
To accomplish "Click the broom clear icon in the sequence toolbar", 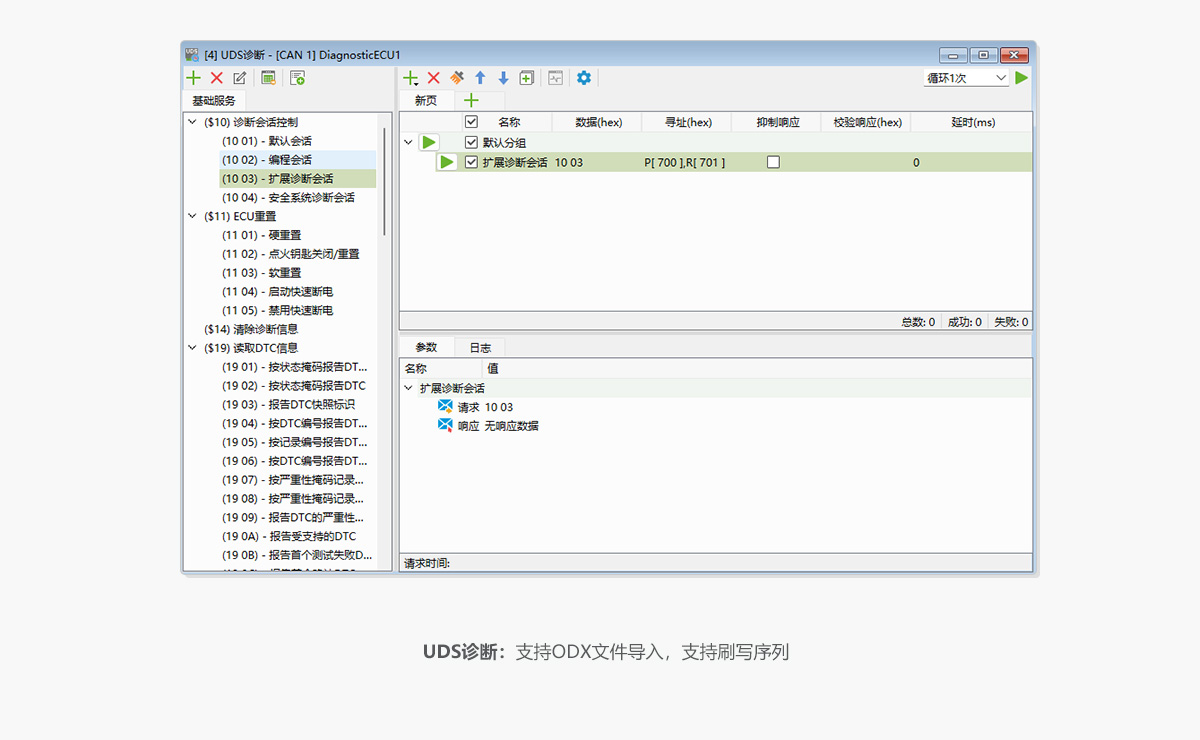I will click(x=457, y=78).
